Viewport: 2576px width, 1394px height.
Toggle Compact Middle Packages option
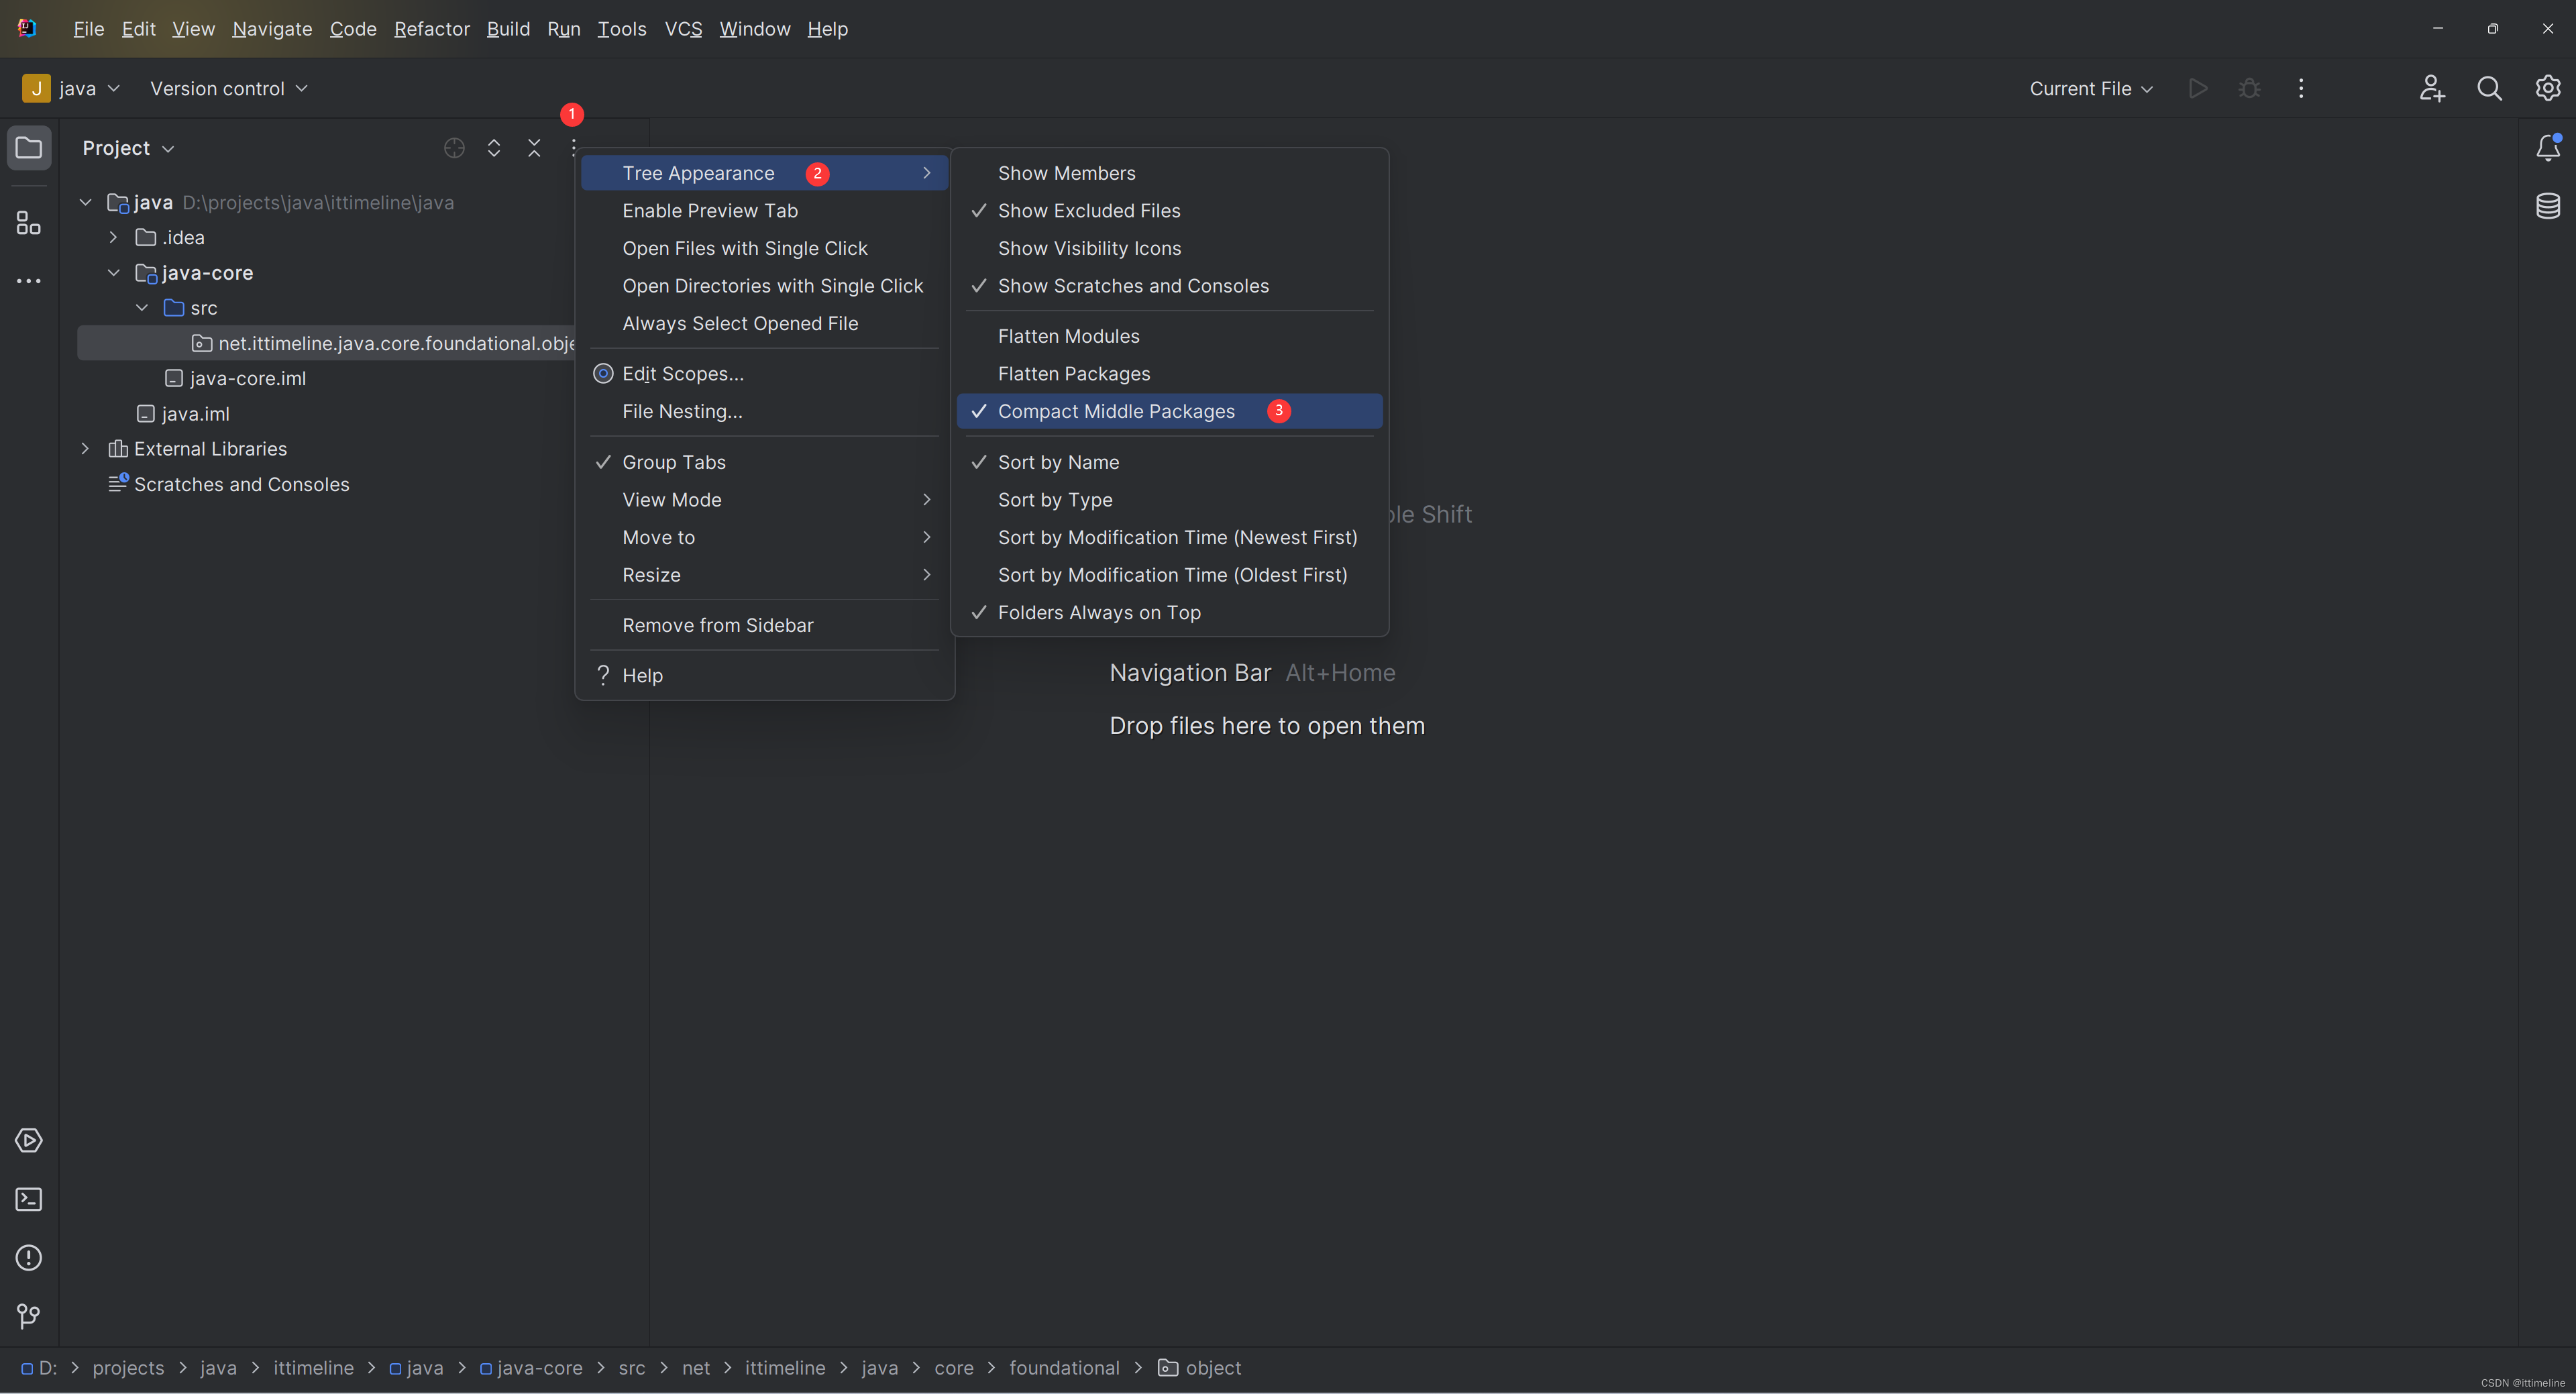coord(1116,411)
